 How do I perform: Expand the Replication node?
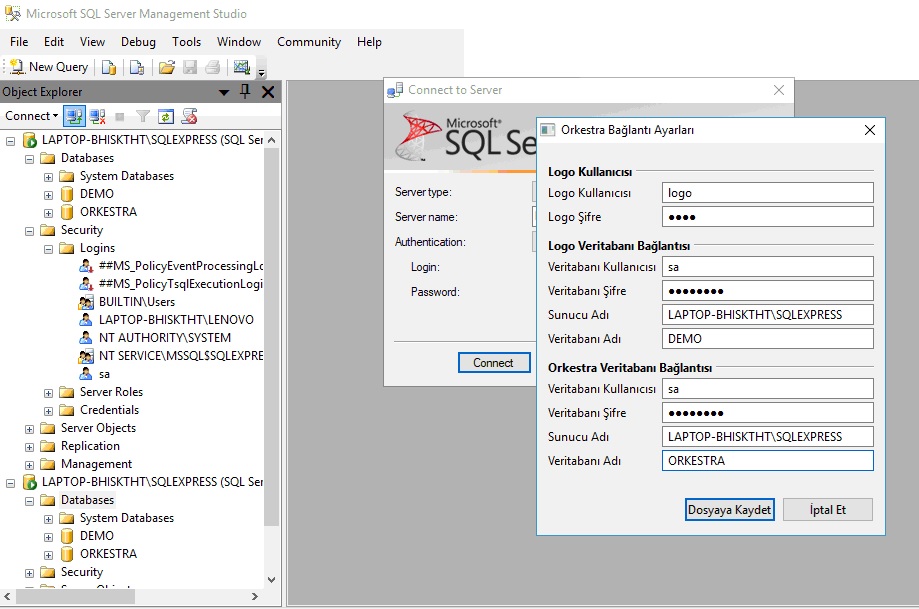click(29, 447)
